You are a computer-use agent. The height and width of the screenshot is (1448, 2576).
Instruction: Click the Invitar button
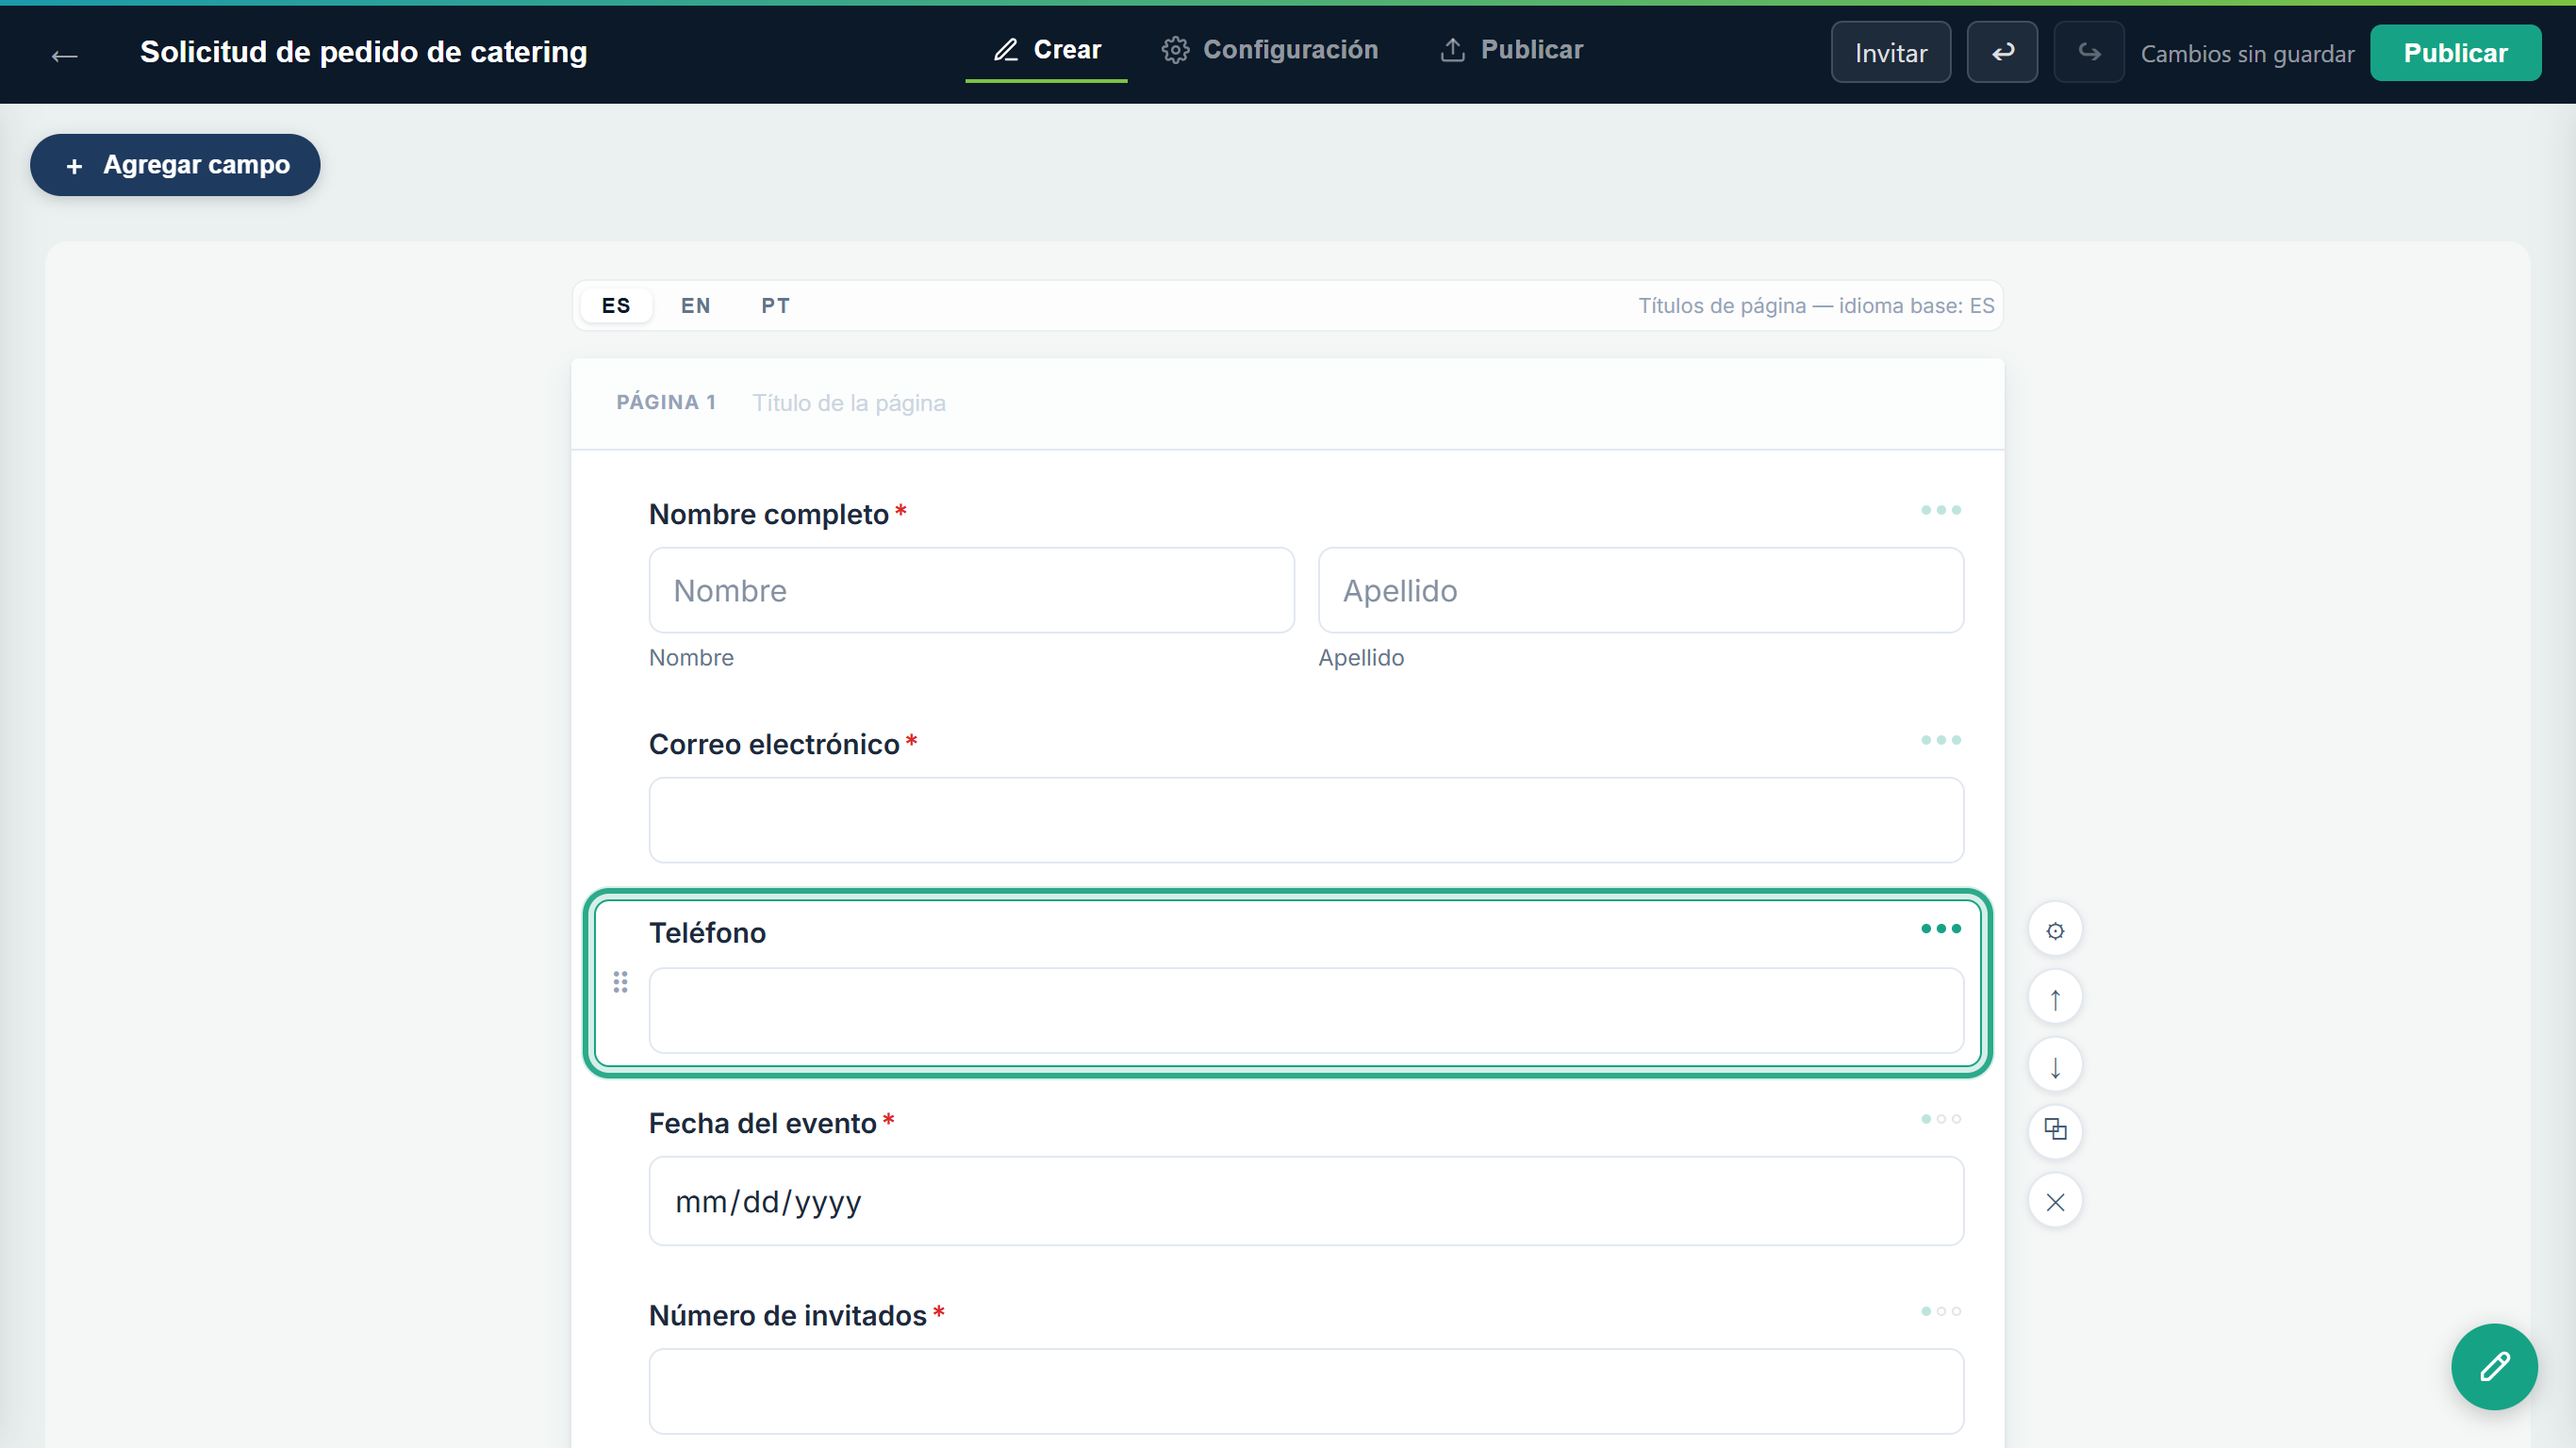tap(1890, 52)
